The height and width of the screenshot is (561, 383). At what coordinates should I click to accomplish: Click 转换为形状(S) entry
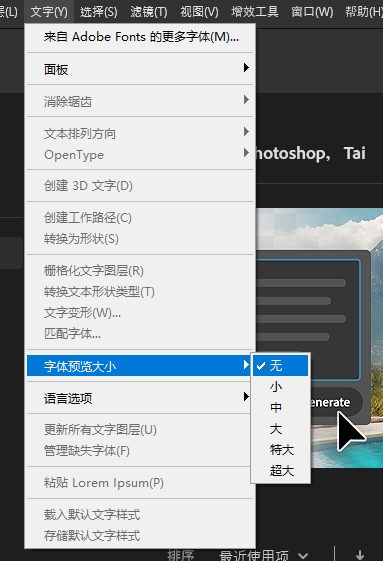click(140, 239)
